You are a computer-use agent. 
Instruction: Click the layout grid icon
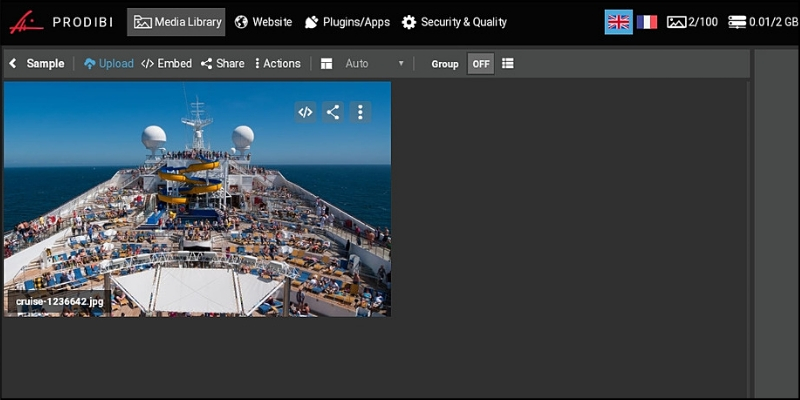coord(327,64)
